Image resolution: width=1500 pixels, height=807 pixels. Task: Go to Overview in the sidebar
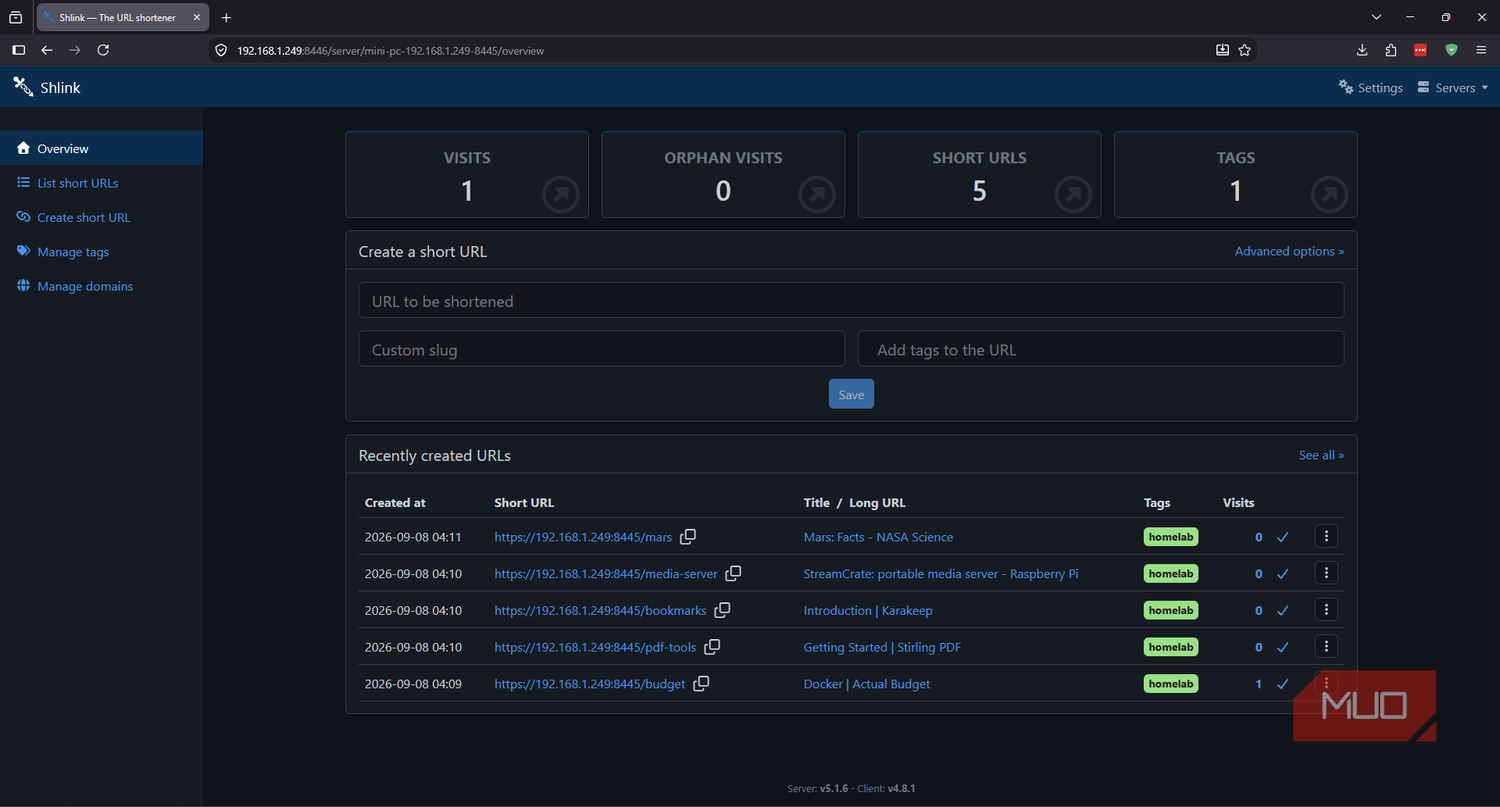point(101,148)
